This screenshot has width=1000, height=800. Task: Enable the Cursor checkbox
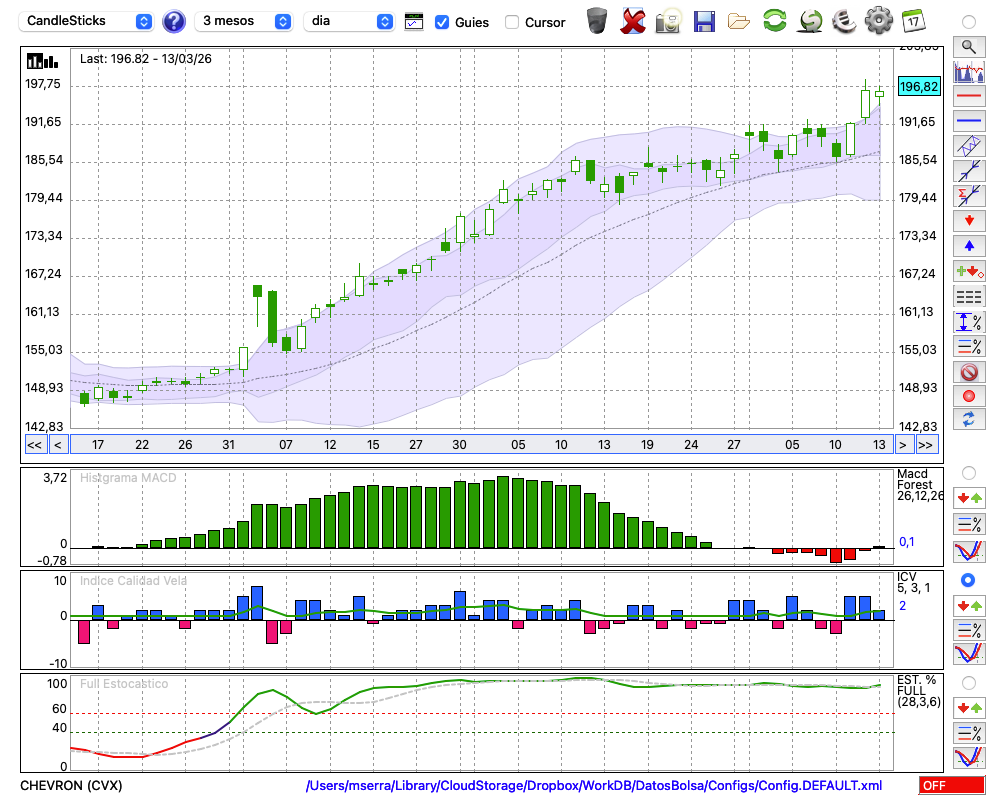pyautogui.click(x=512, y=22)
